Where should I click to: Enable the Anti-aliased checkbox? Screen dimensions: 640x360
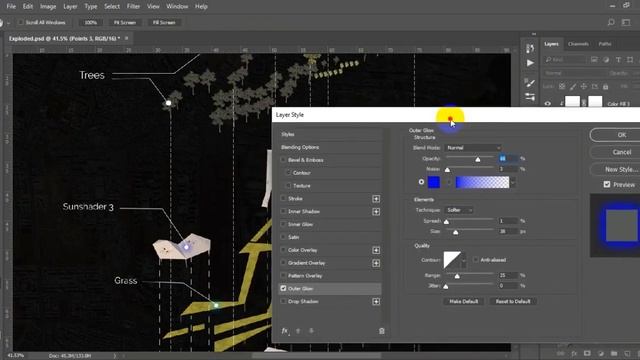tap(476, 260)
